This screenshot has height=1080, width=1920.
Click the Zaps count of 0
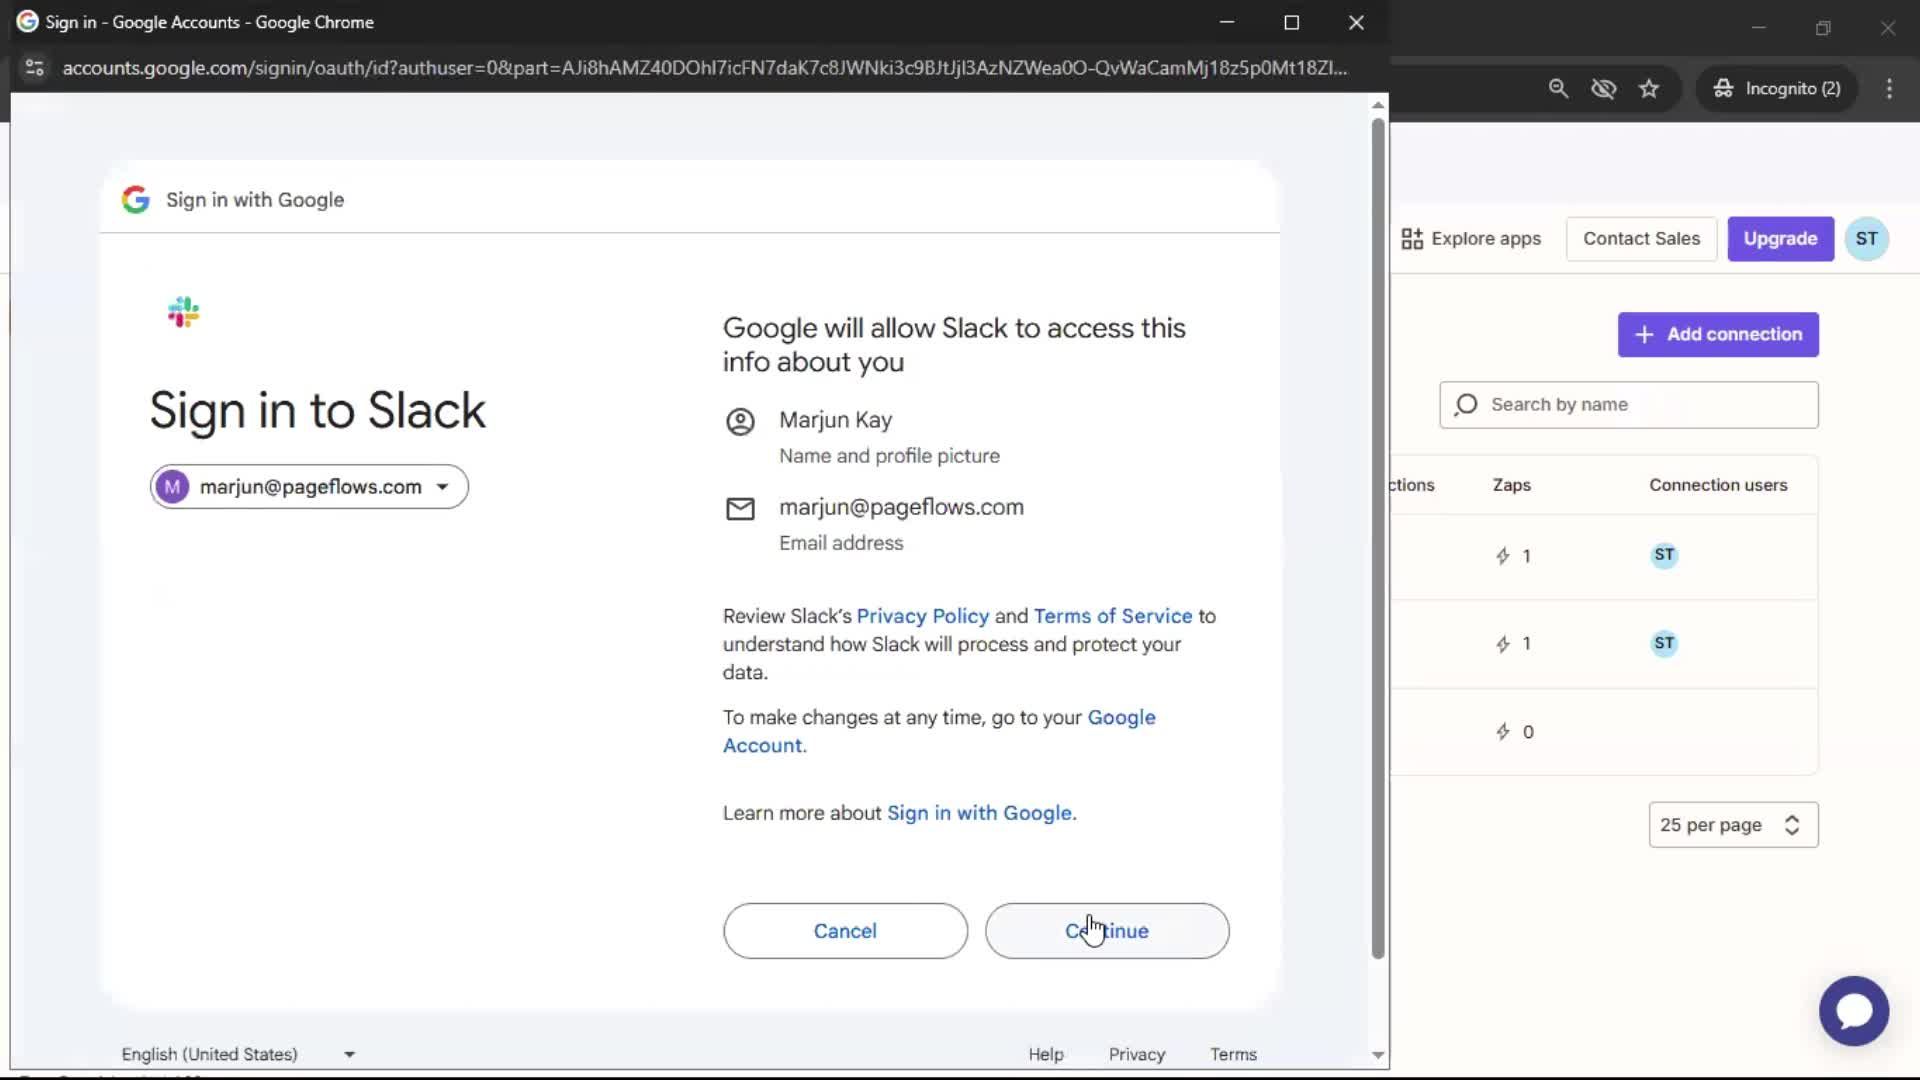pos(1514,732)
